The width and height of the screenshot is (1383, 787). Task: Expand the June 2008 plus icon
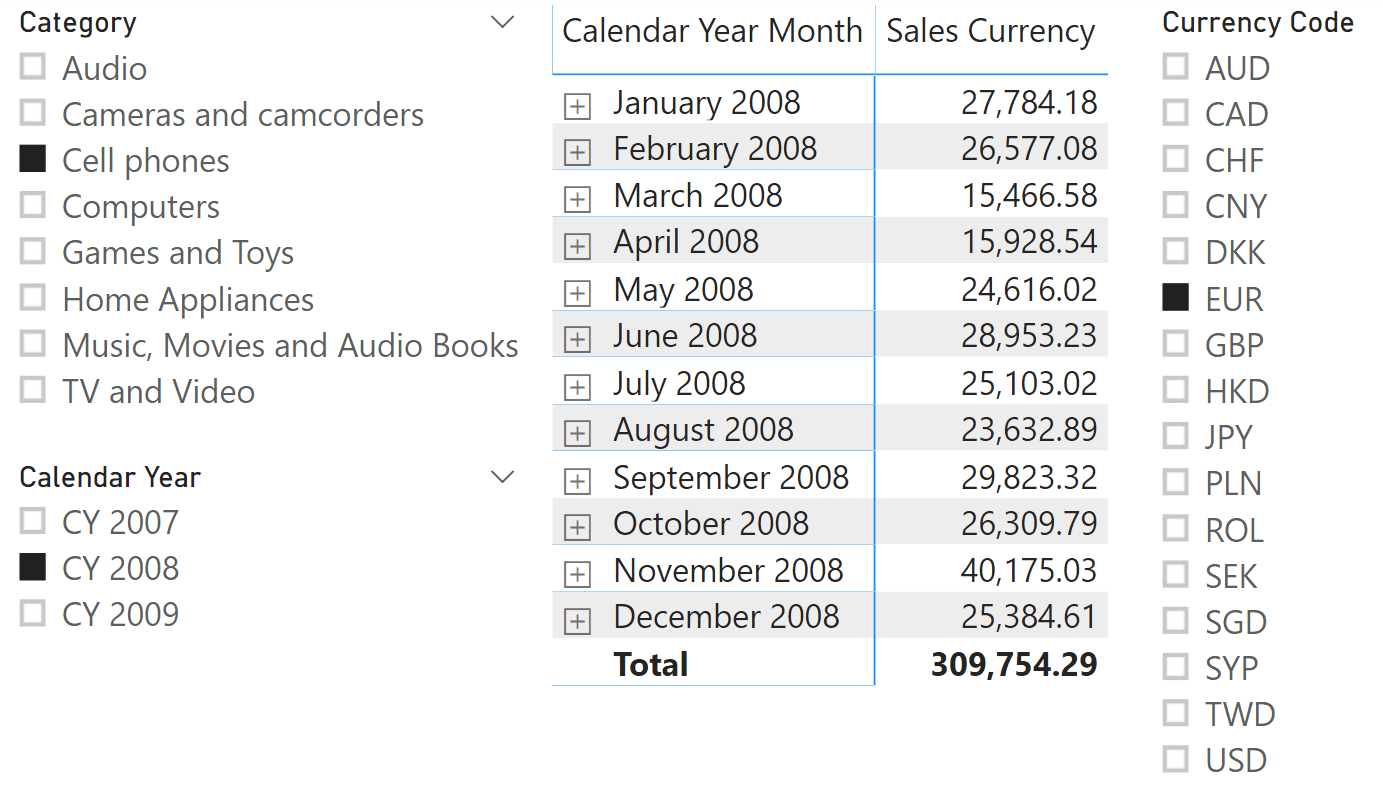coord(577,339)
